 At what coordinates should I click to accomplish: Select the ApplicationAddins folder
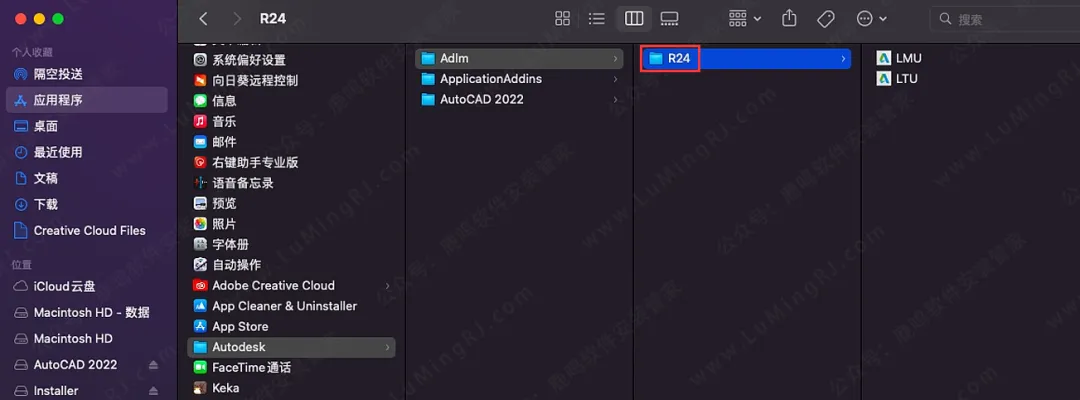(x=490, y=79)
